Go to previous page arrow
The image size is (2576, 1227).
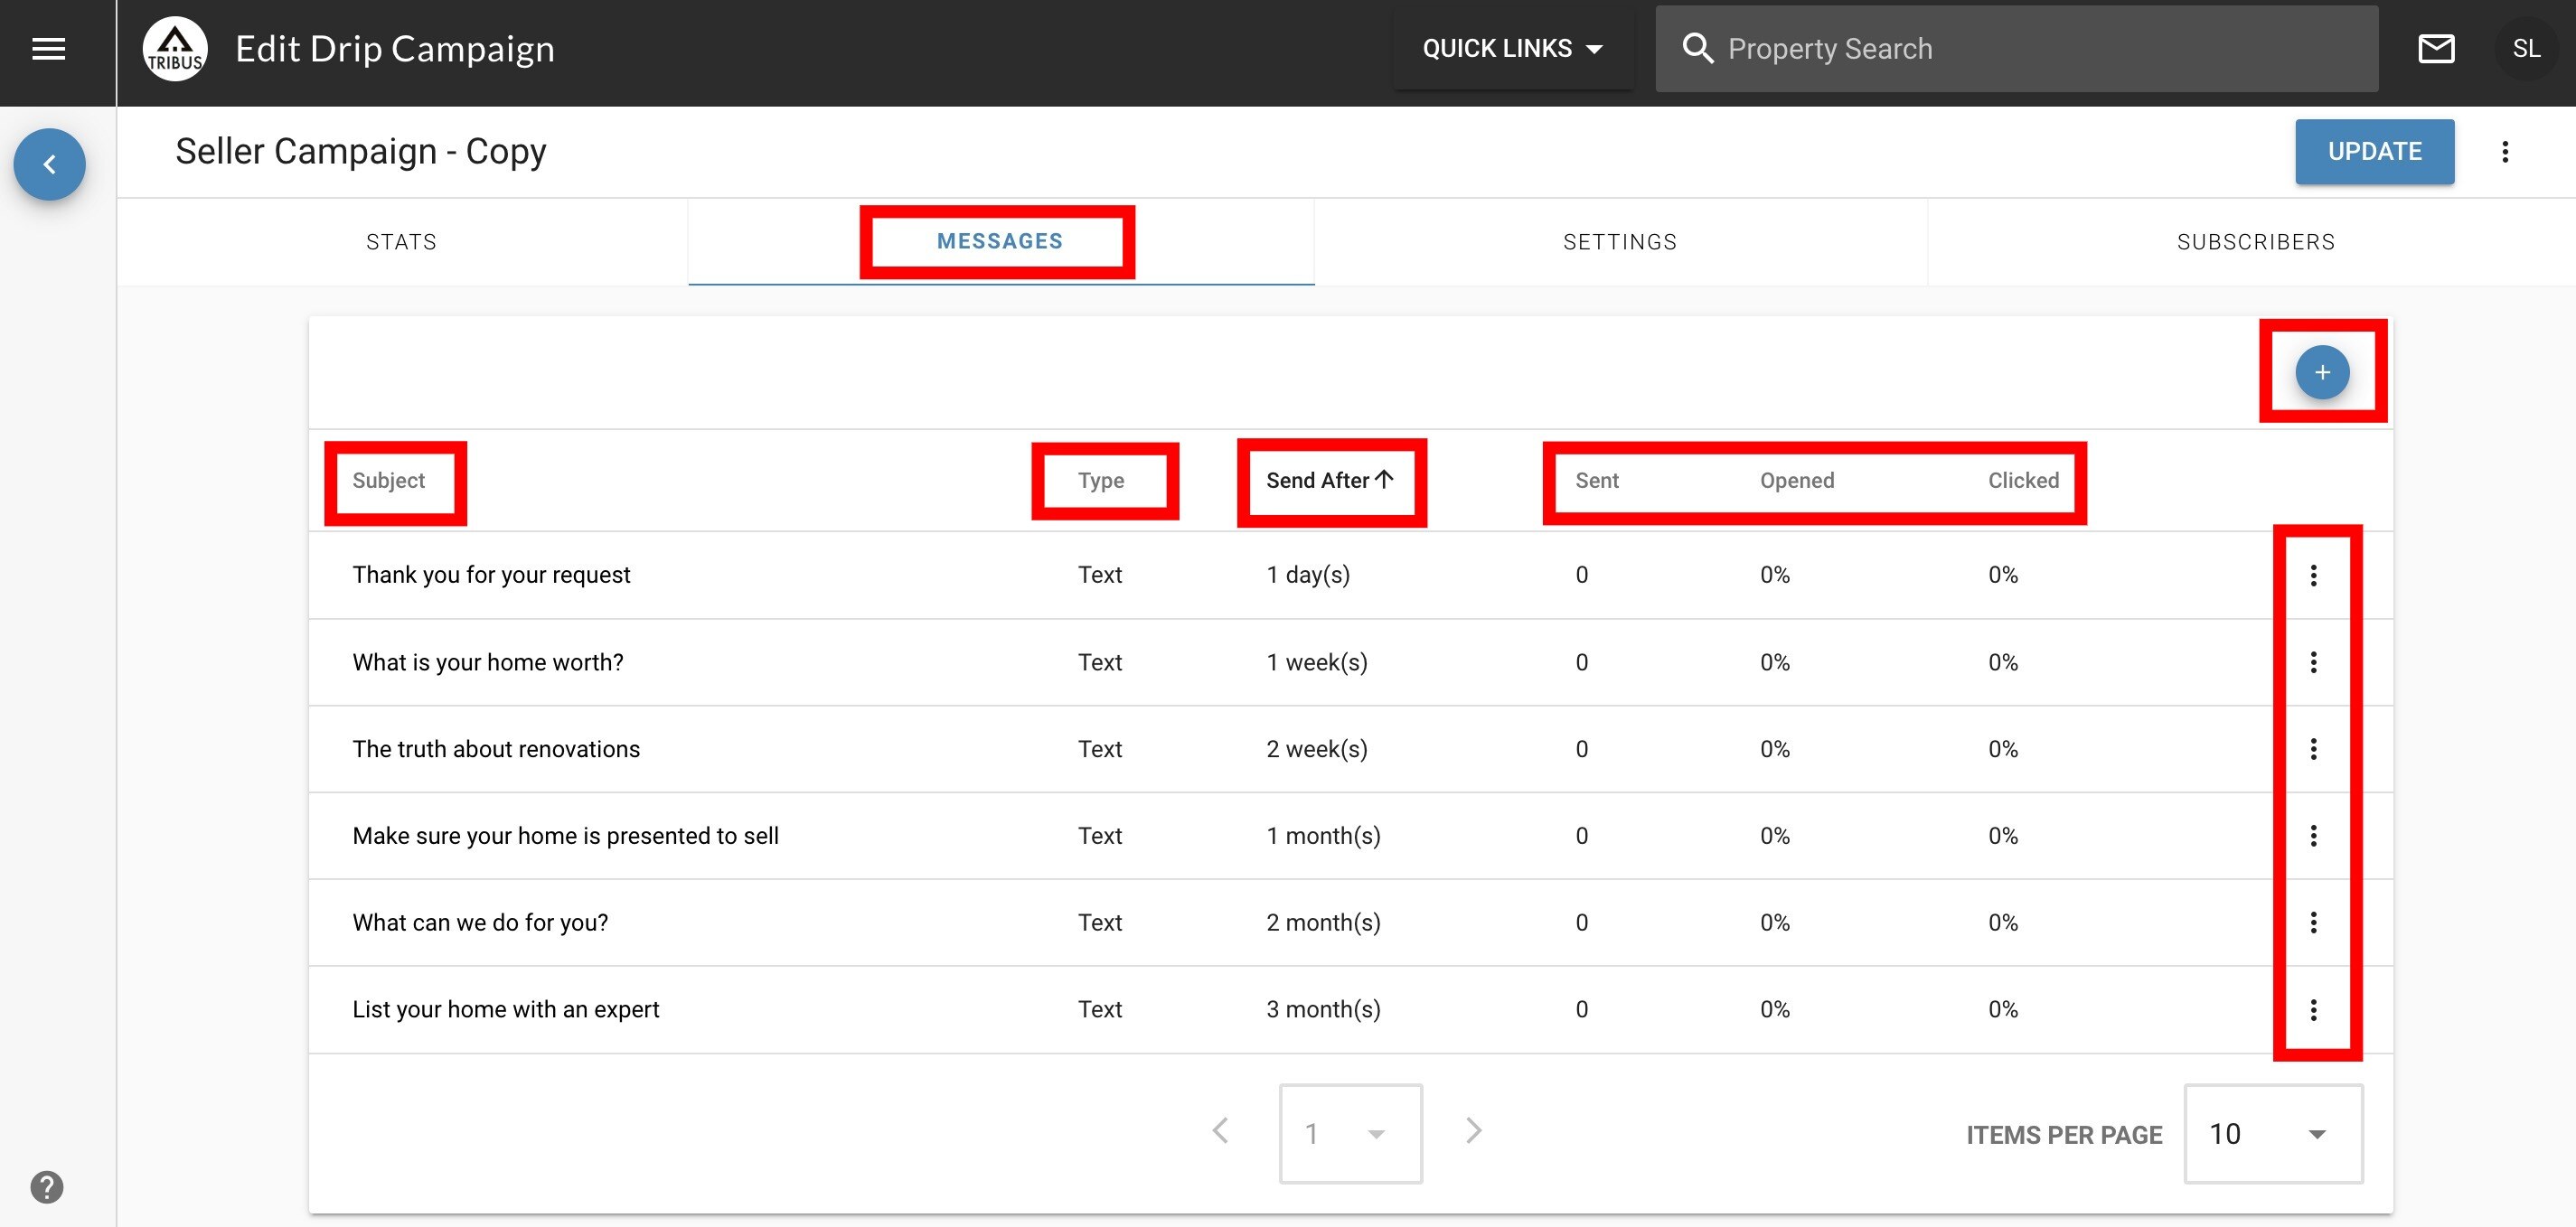(1220, 1131)
